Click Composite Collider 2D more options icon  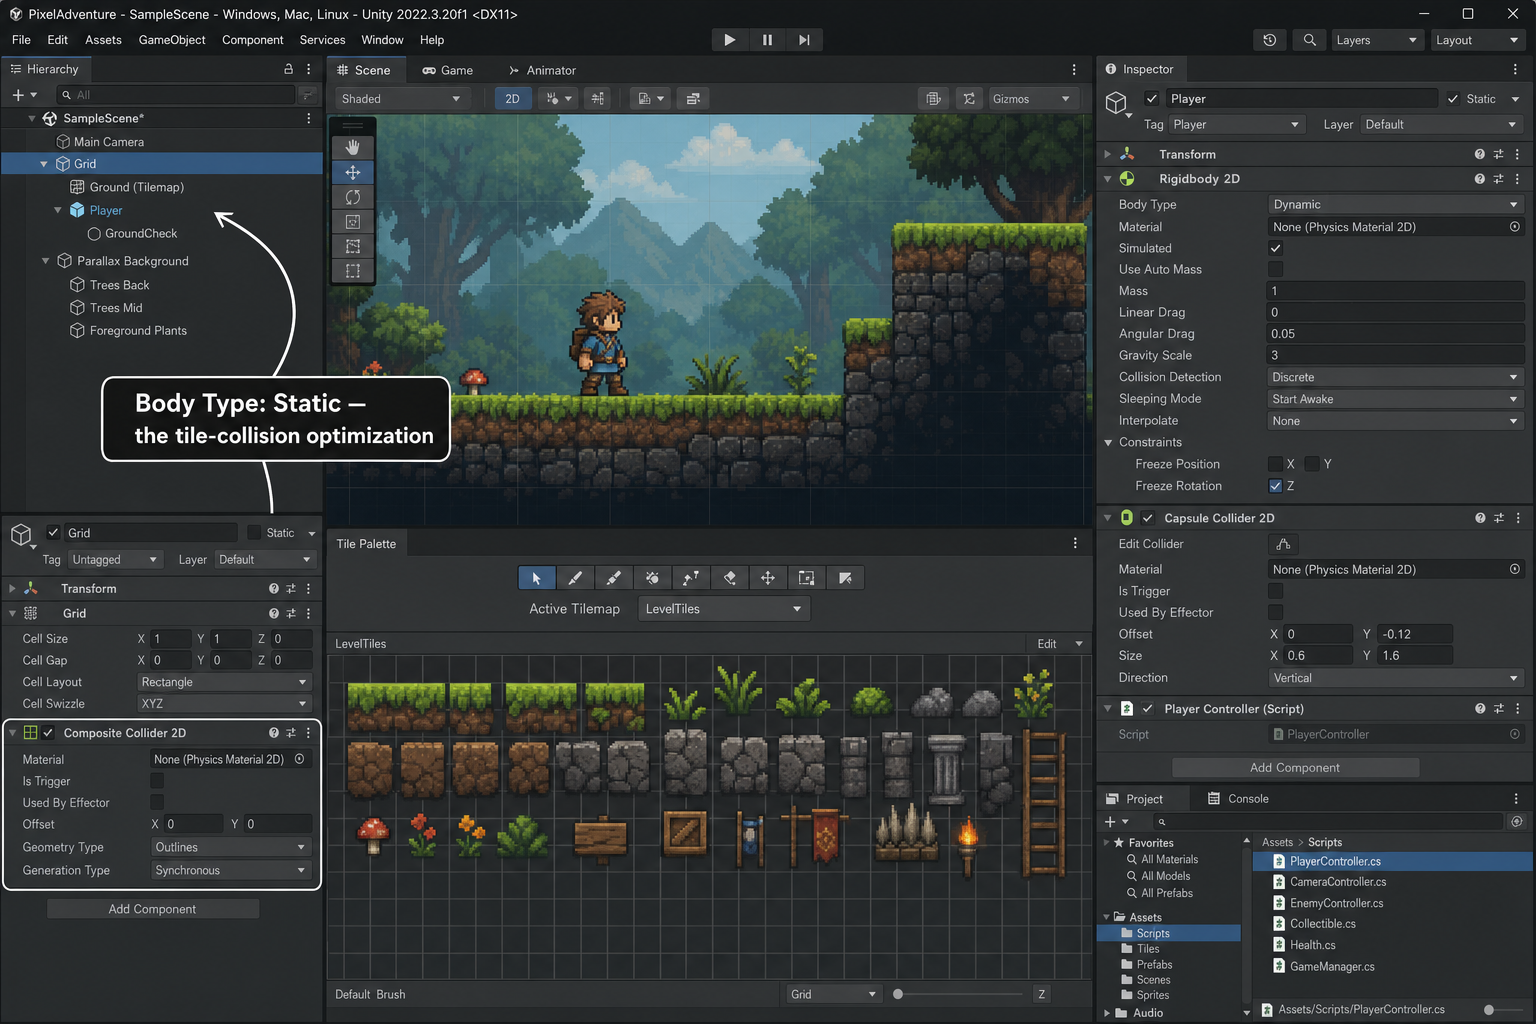tap(308, 733)
